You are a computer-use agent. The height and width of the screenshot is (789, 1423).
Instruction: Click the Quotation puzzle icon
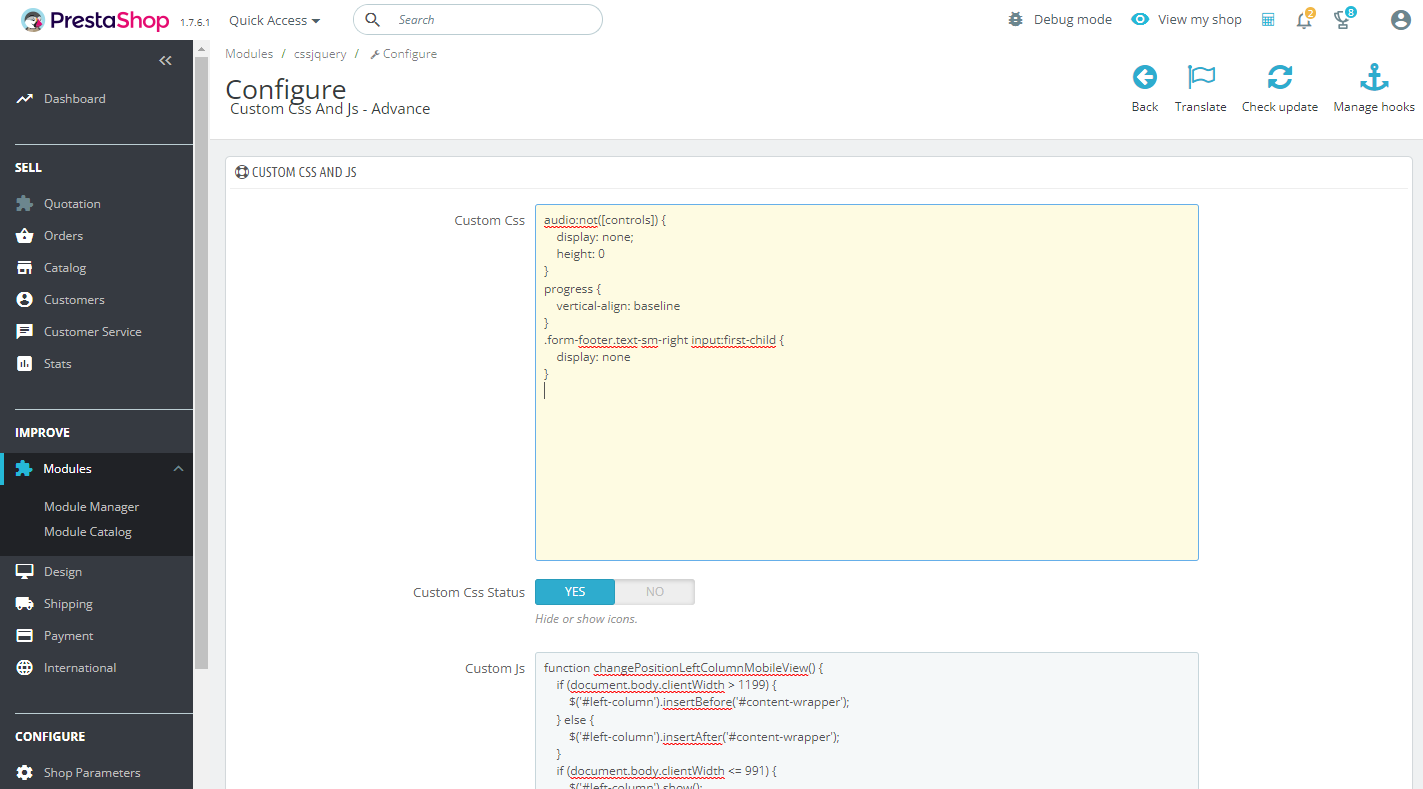click(25, 203)
